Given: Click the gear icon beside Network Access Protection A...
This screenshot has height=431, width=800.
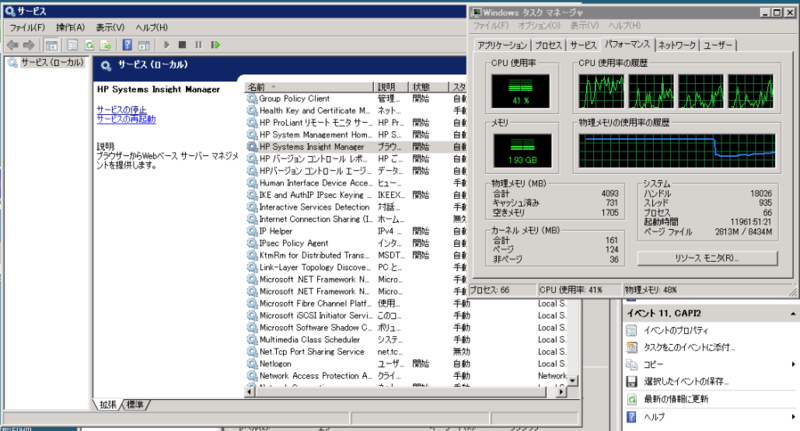Looking at the screenshot, I should tap(252, 376).
